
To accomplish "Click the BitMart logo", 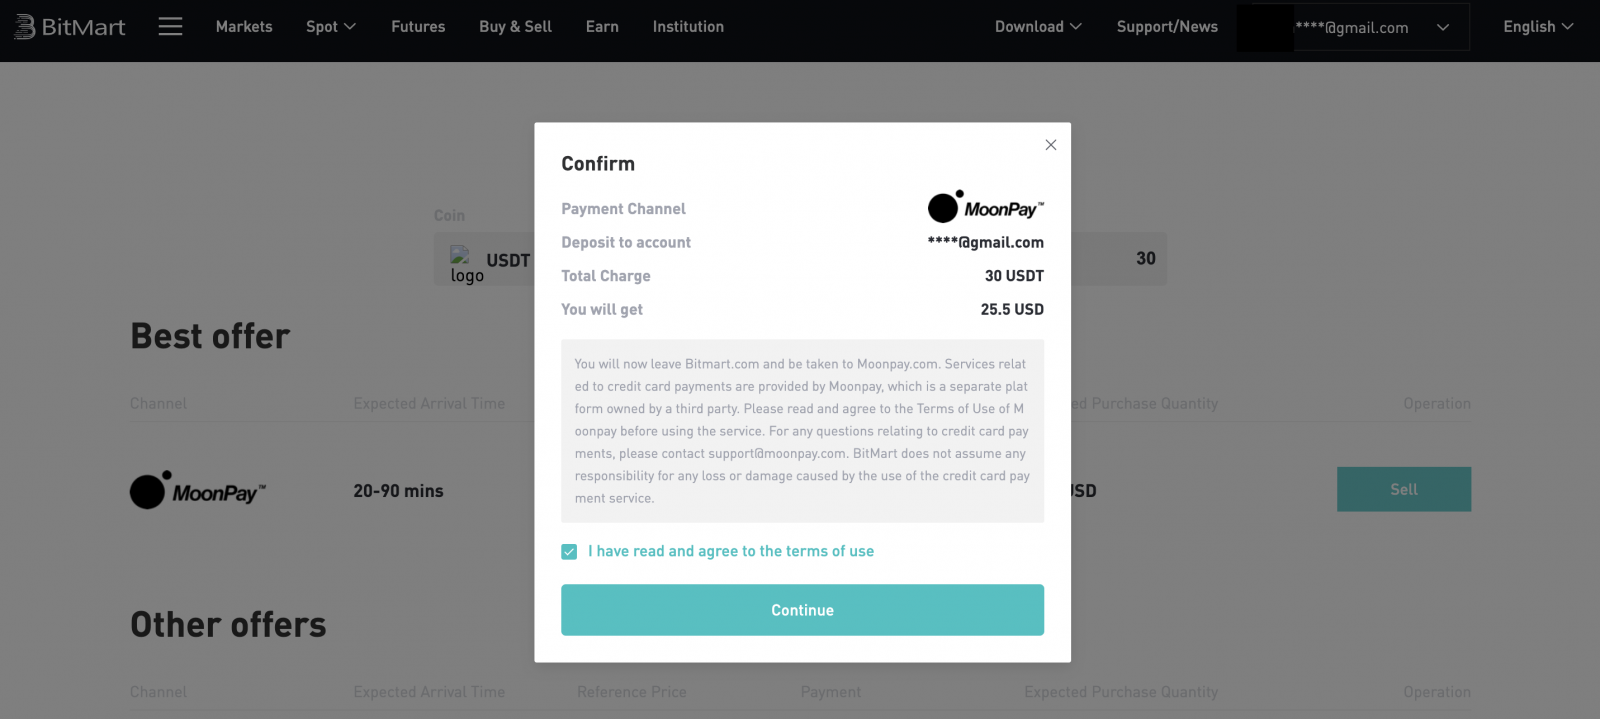I will (70, 27).
